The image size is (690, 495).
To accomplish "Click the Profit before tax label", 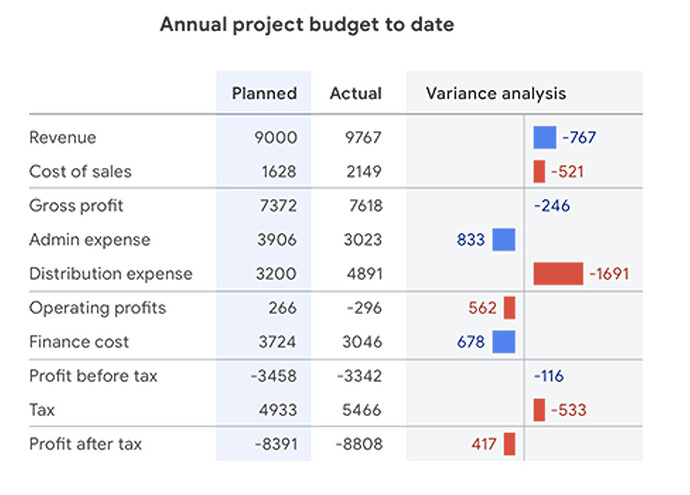I will click(93, 376).
